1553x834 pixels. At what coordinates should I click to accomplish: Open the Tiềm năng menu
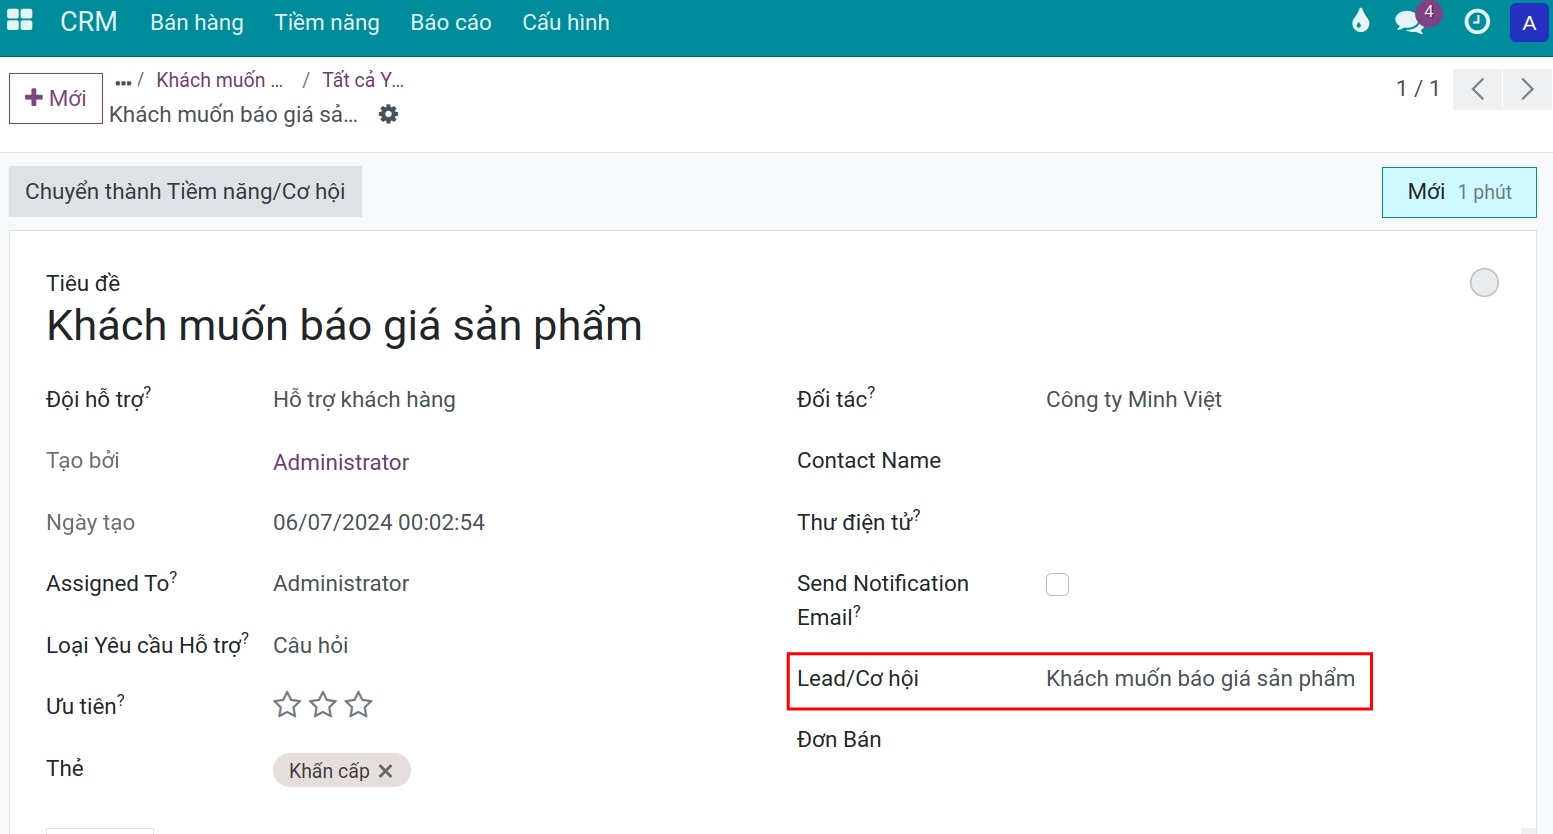327,22
